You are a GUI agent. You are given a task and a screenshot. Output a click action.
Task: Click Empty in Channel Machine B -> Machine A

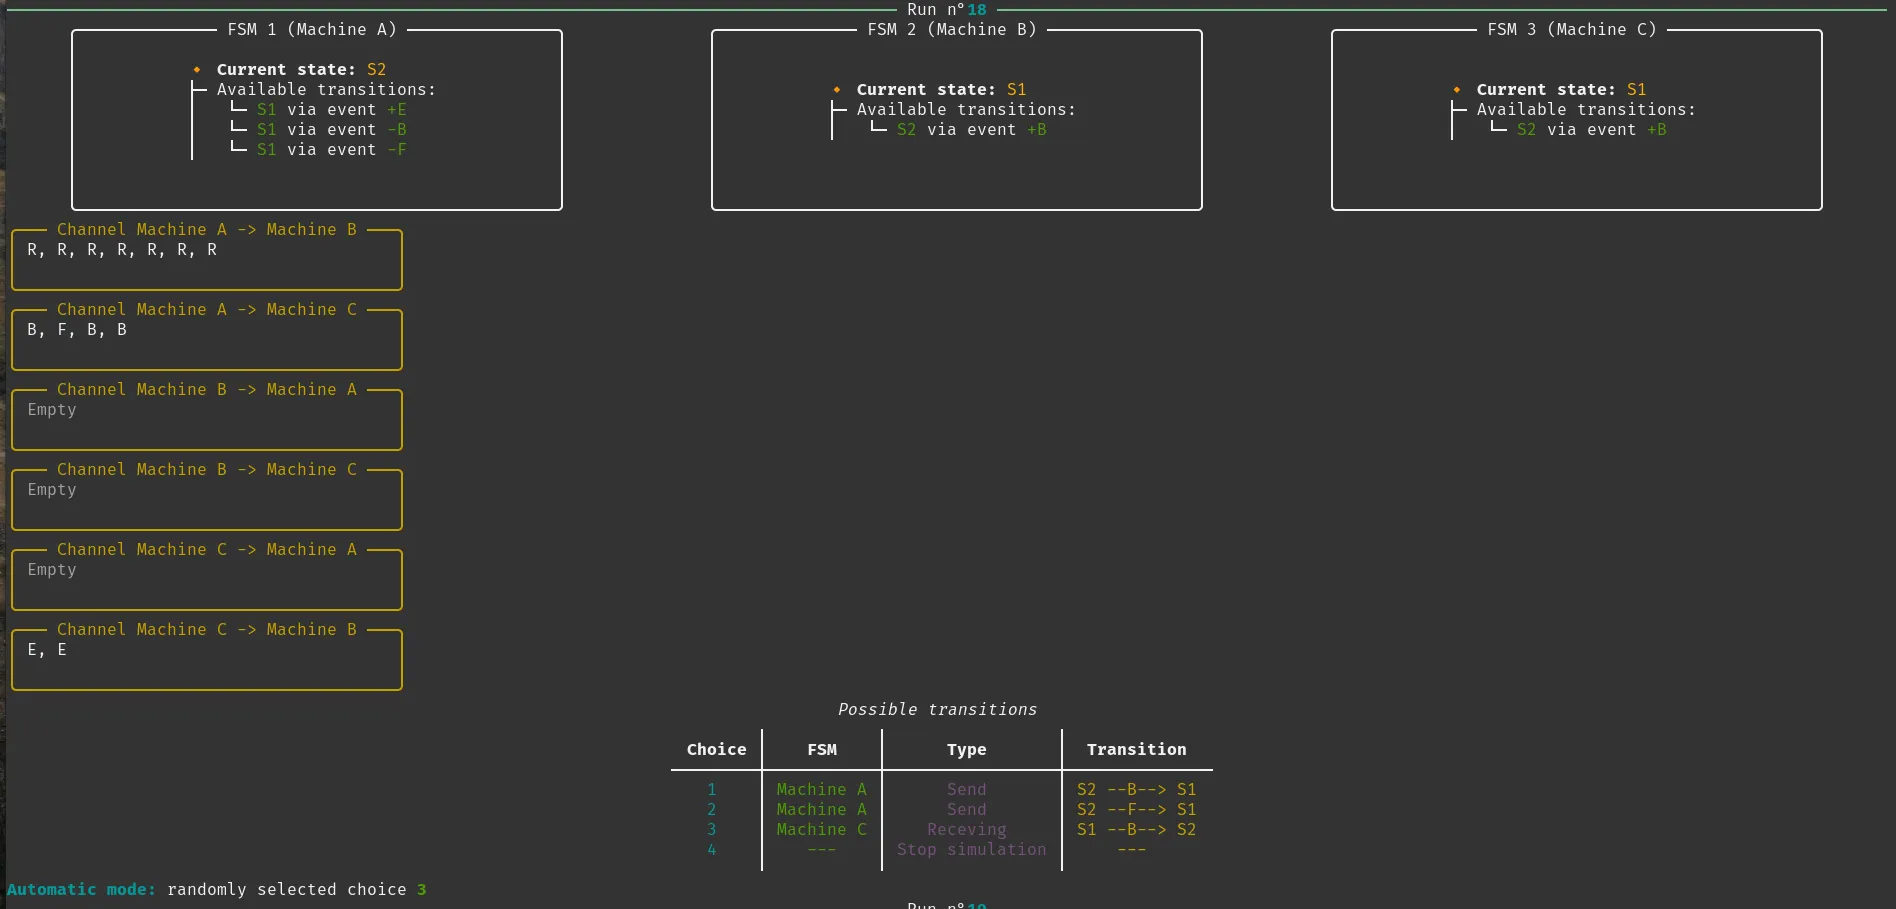(52, 410)
